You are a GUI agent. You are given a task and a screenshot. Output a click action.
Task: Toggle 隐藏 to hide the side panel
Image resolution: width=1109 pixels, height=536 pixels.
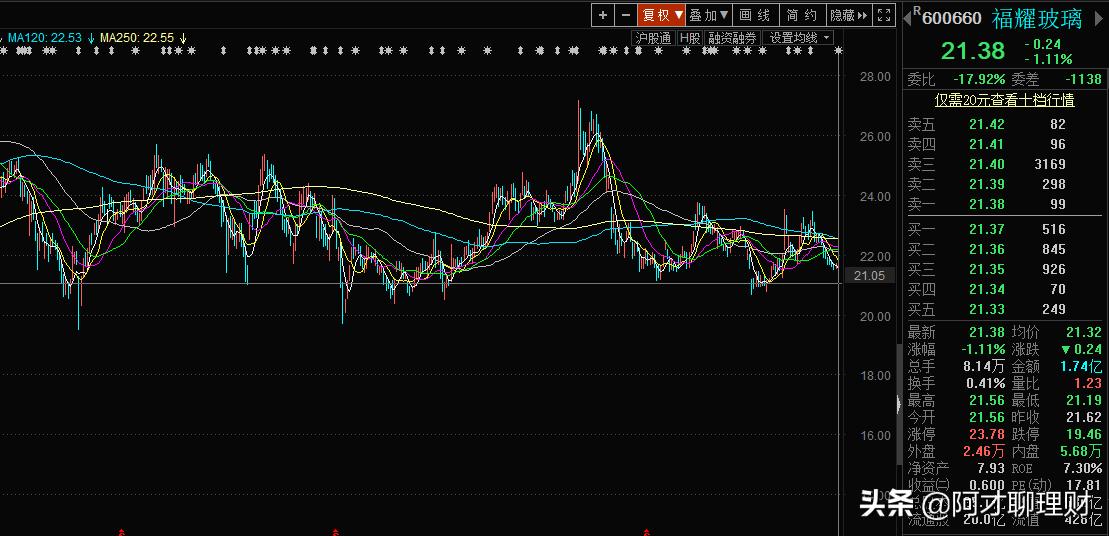pos(849,15)
